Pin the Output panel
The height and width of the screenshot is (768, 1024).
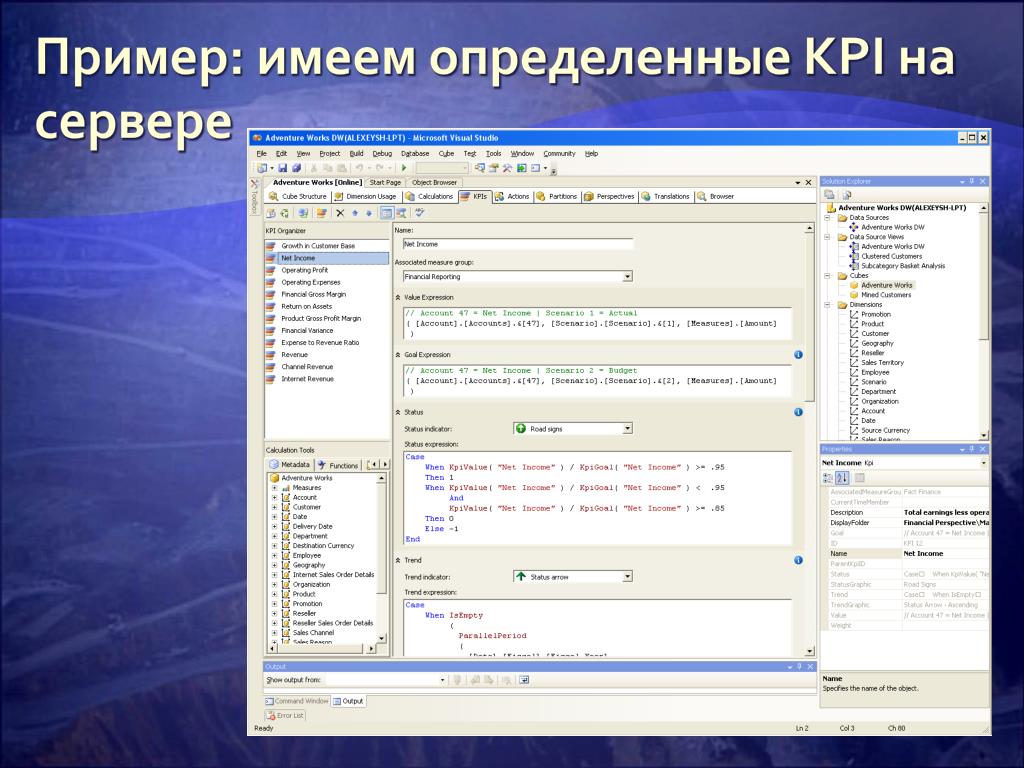coord(799,666)
